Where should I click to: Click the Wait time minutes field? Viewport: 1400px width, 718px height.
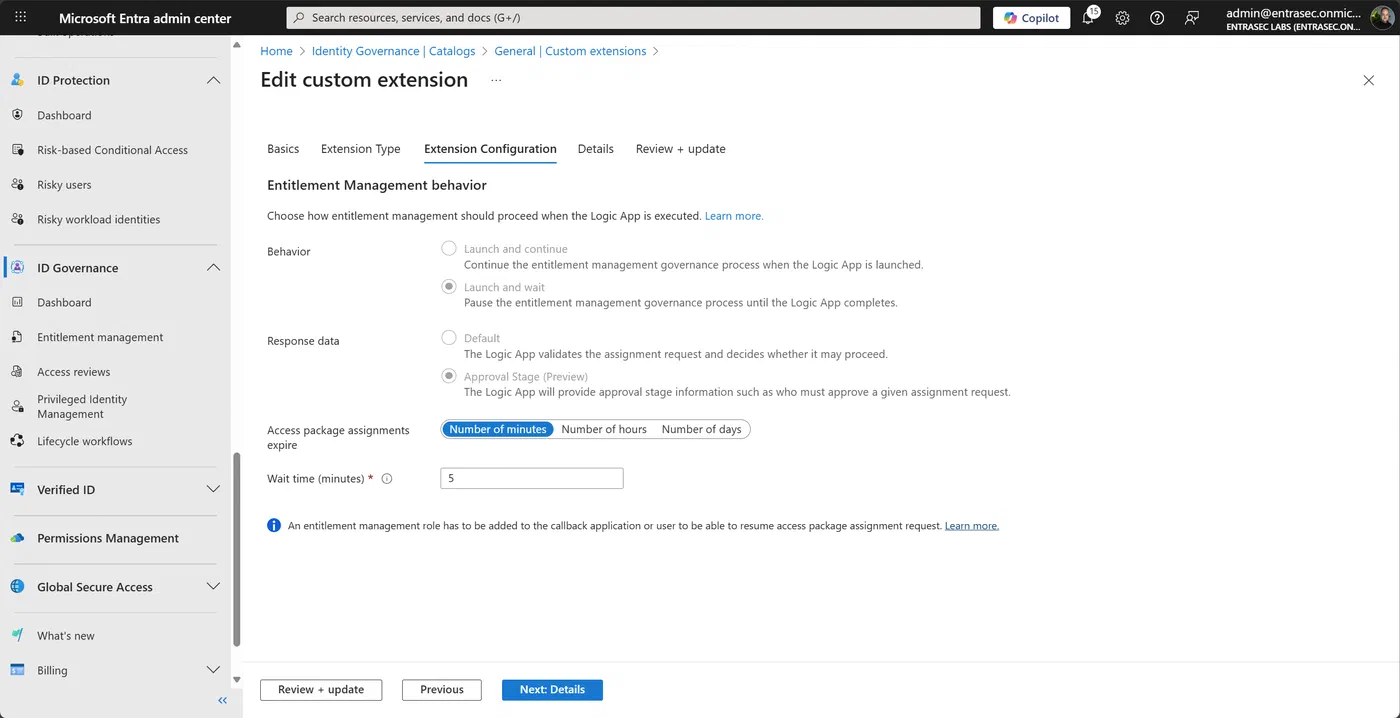[x=532, y=479]
